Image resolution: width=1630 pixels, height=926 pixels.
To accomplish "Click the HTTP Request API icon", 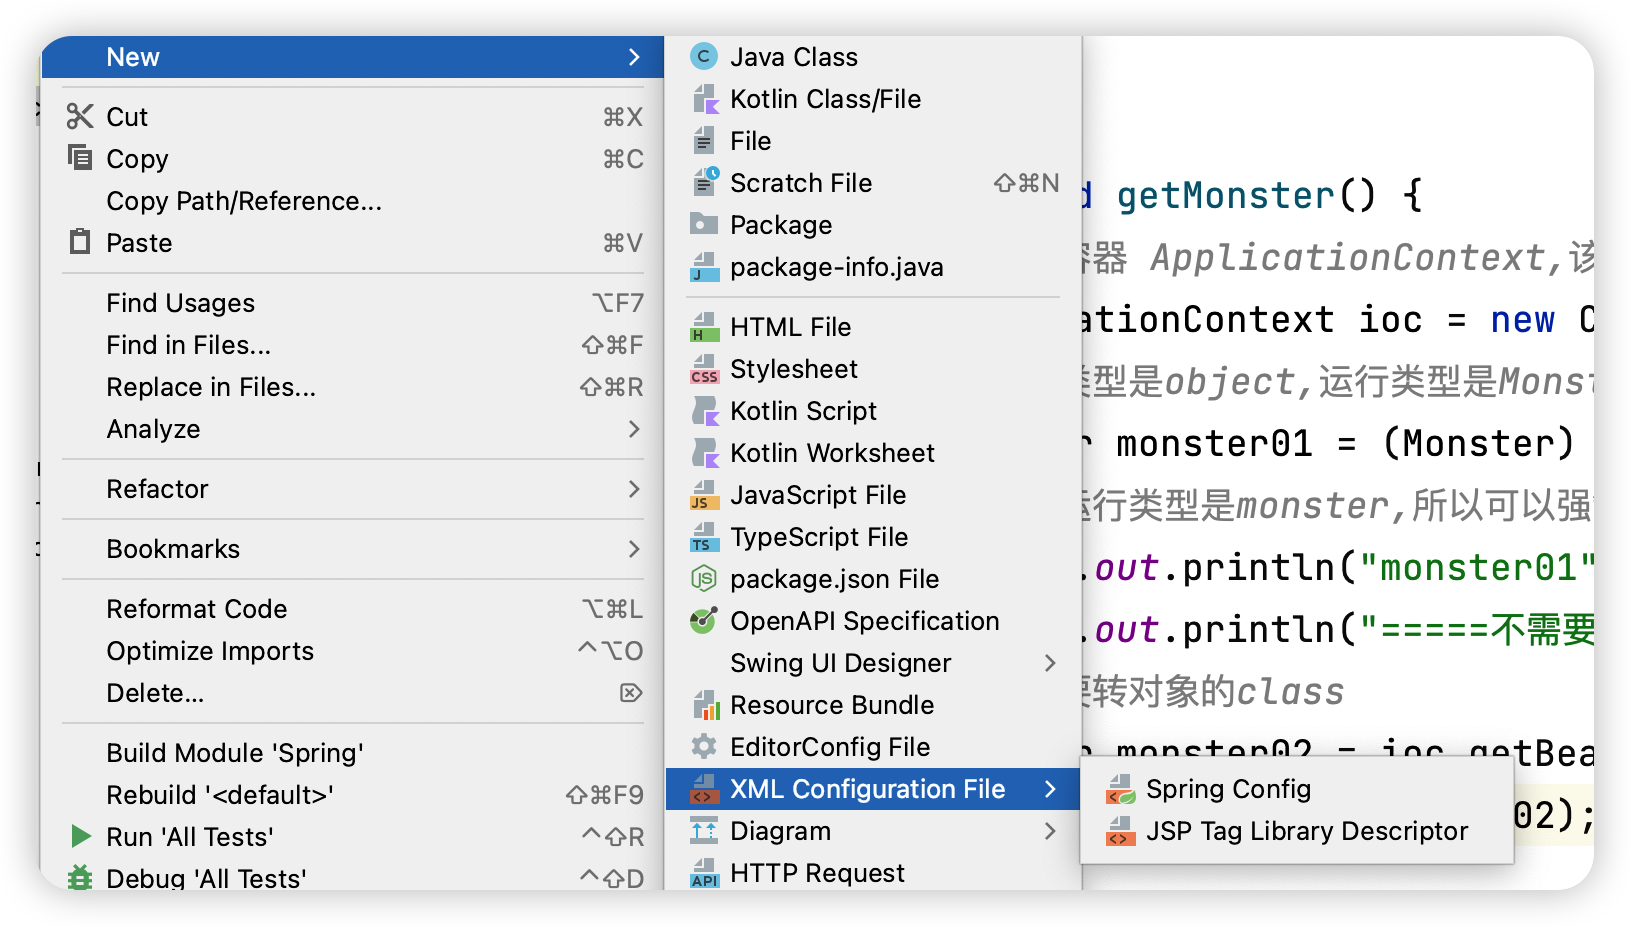I will pyautogui.click(x=704, y=873).
